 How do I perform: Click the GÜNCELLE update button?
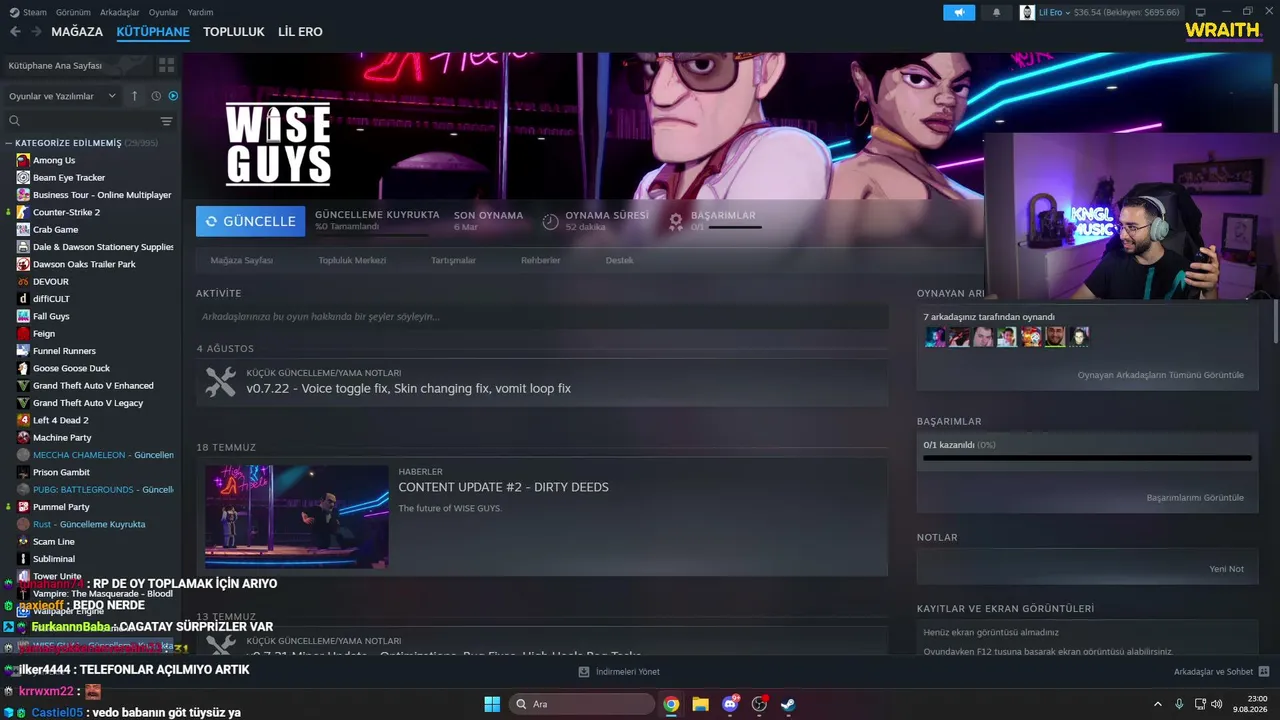click(250, 221)
